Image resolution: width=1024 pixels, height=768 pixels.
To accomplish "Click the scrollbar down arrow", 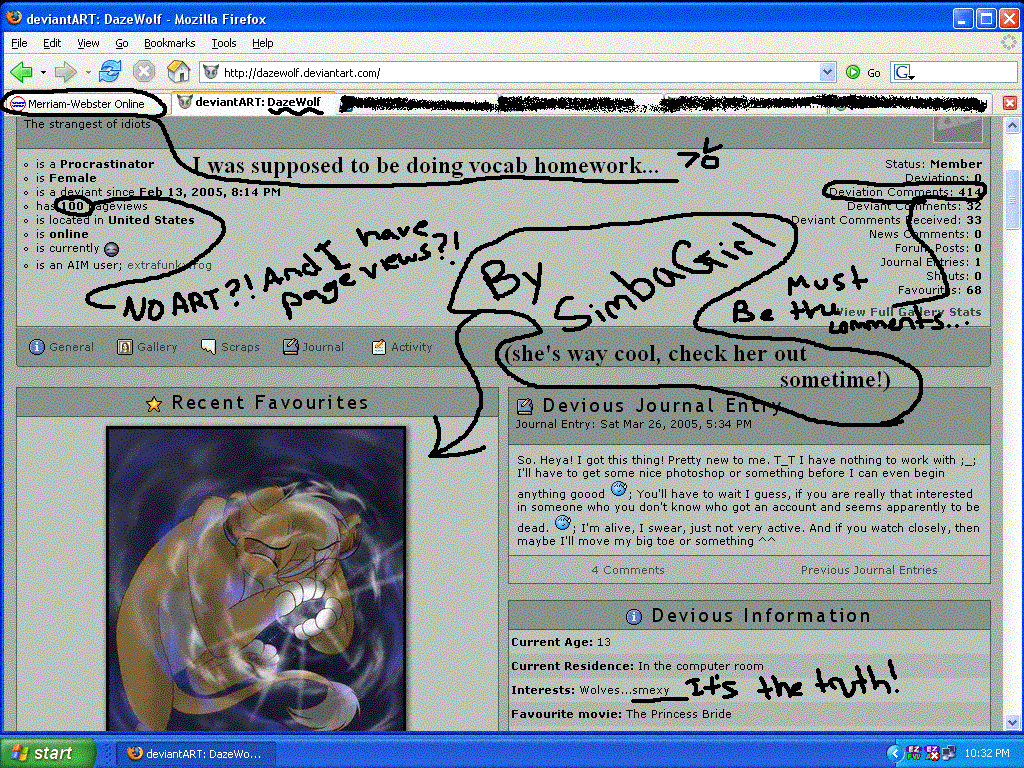I will [1012, 722].
